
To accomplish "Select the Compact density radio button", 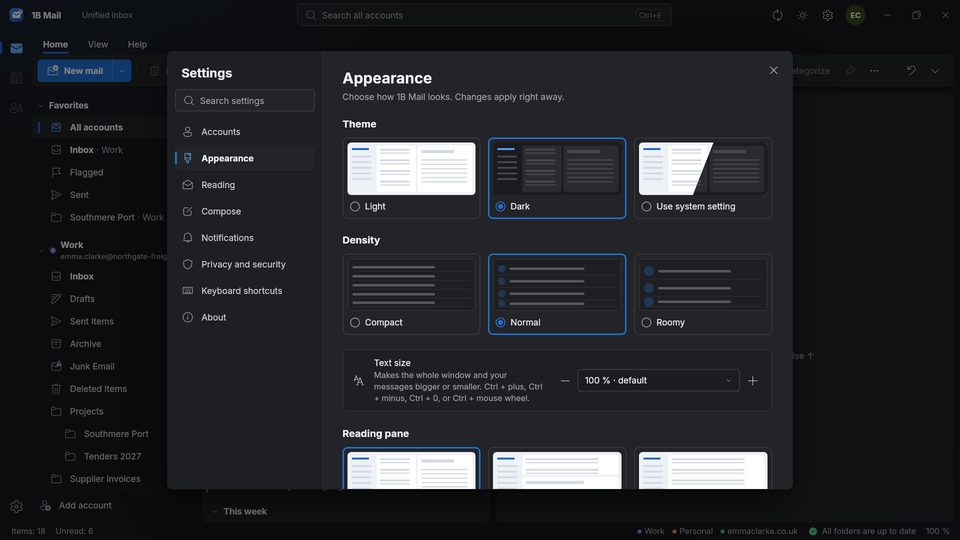I will 354,323.
